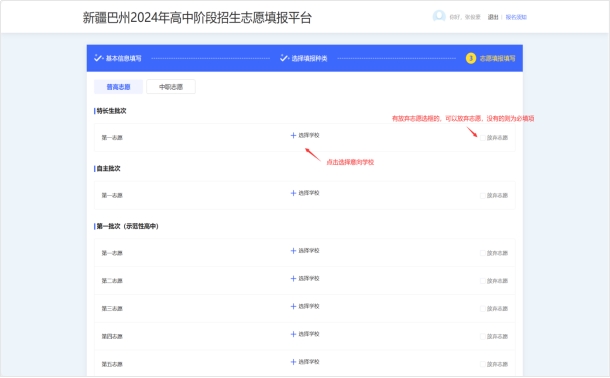
Task: Click the yellow step 3 circle icon
Action: pos(471,58)
